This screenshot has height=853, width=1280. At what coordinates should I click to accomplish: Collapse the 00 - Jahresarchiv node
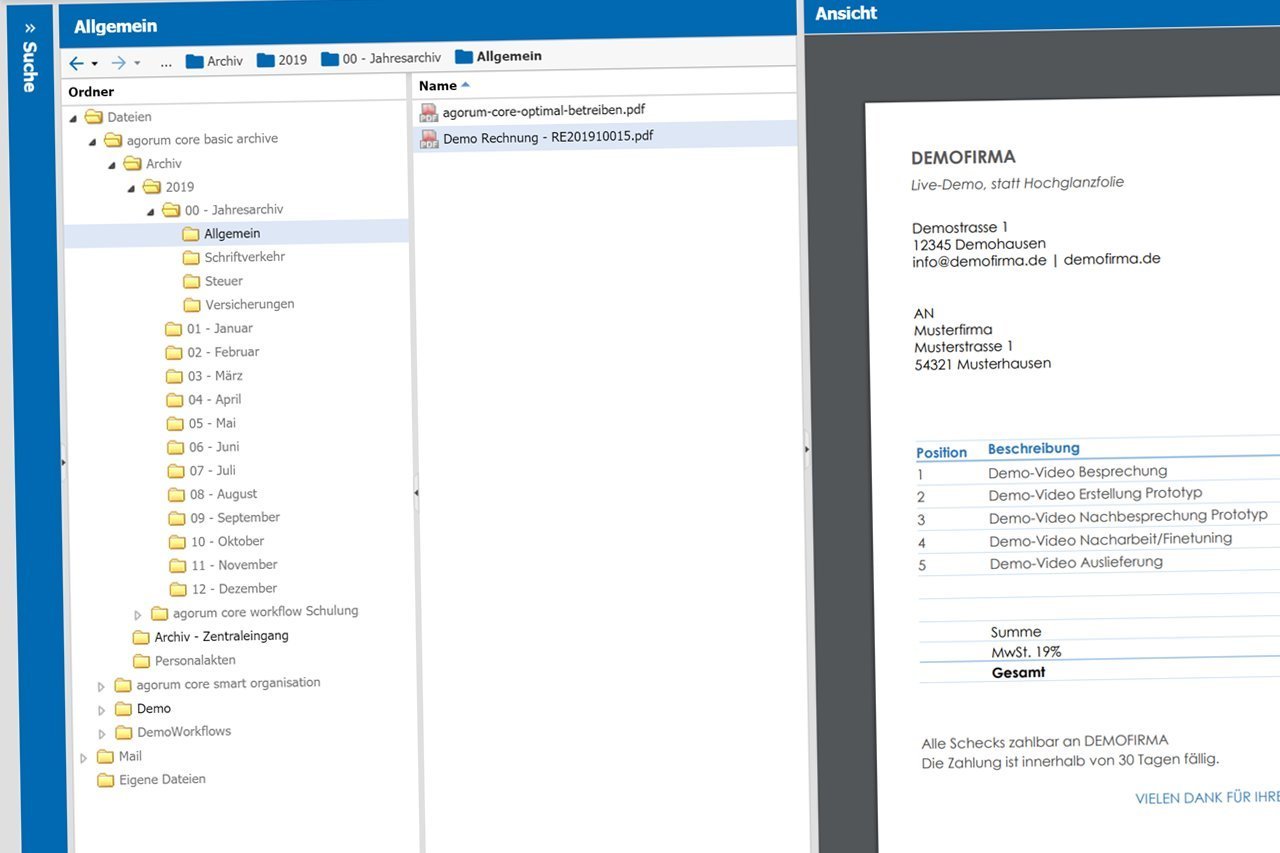coord(150,212)
